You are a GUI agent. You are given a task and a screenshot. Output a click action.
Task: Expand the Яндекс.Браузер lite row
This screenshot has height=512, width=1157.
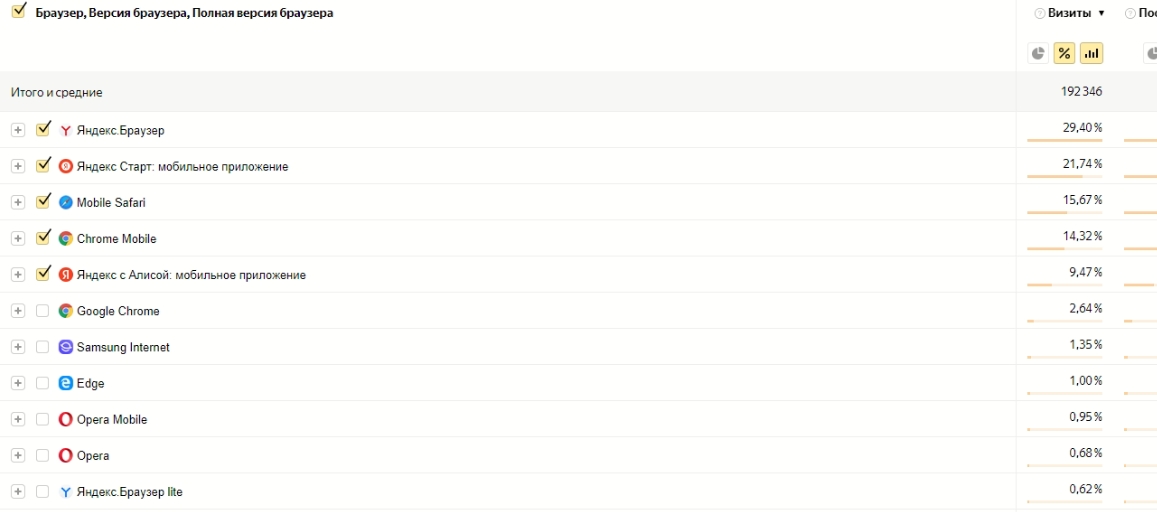(18, 491)
